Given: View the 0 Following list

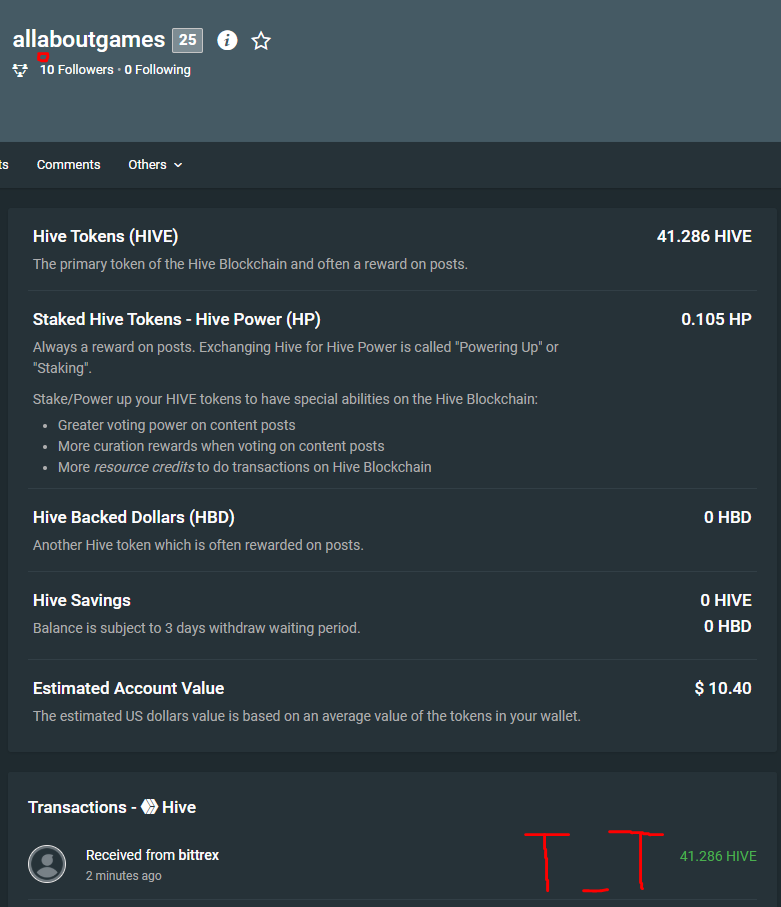Looking at the screenshot, I should tap(158, 70).
